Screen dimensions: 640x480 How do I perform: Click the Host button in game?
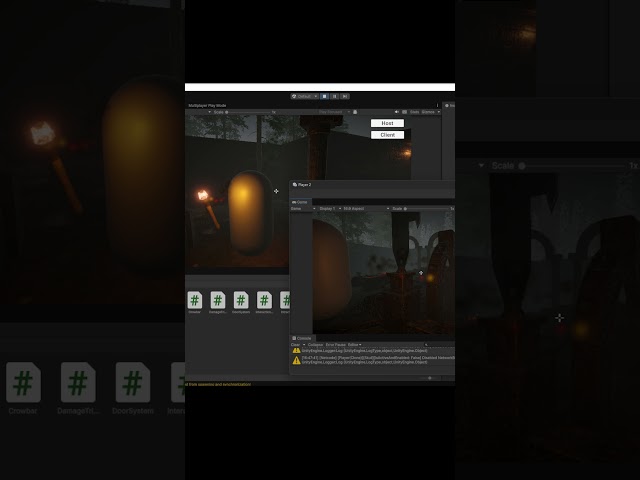tap(387, 123)
